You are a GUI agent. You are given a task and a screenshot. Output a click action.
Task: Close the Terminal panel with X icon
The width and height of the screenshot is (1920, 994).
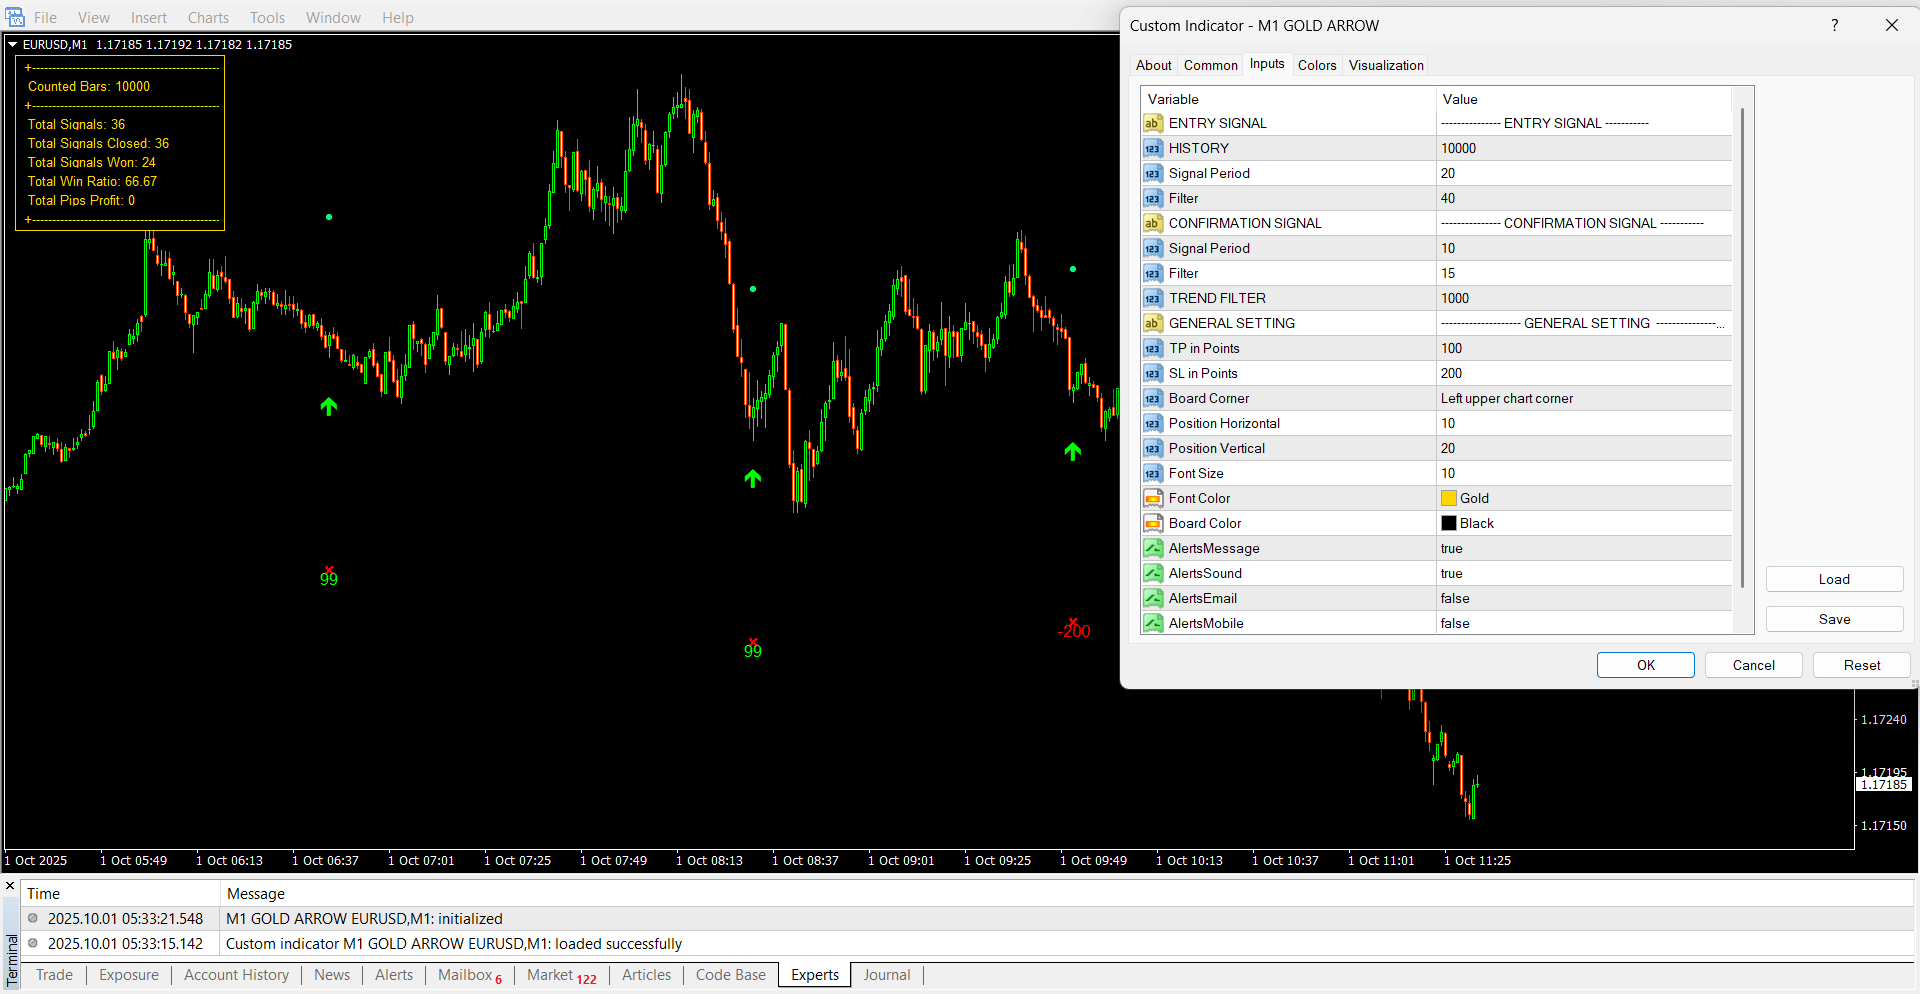[10, 886]
